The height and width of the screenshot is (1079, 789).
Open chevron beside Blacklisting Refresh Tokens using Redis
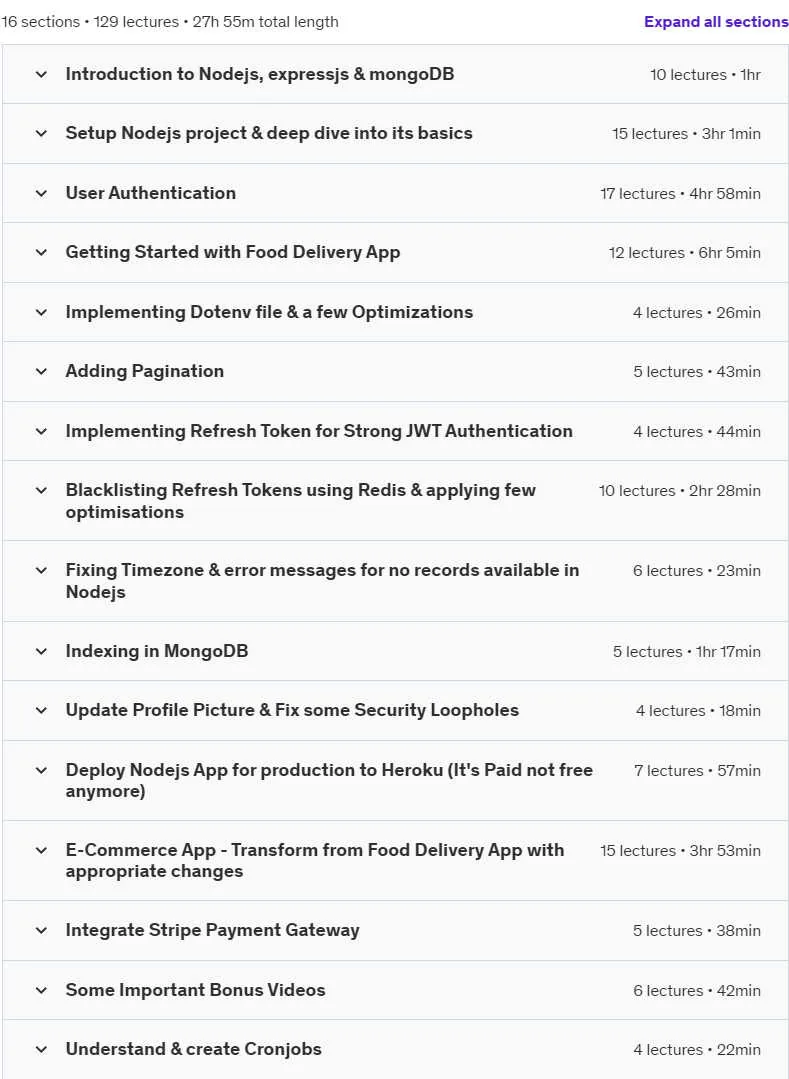coord(41,491)
